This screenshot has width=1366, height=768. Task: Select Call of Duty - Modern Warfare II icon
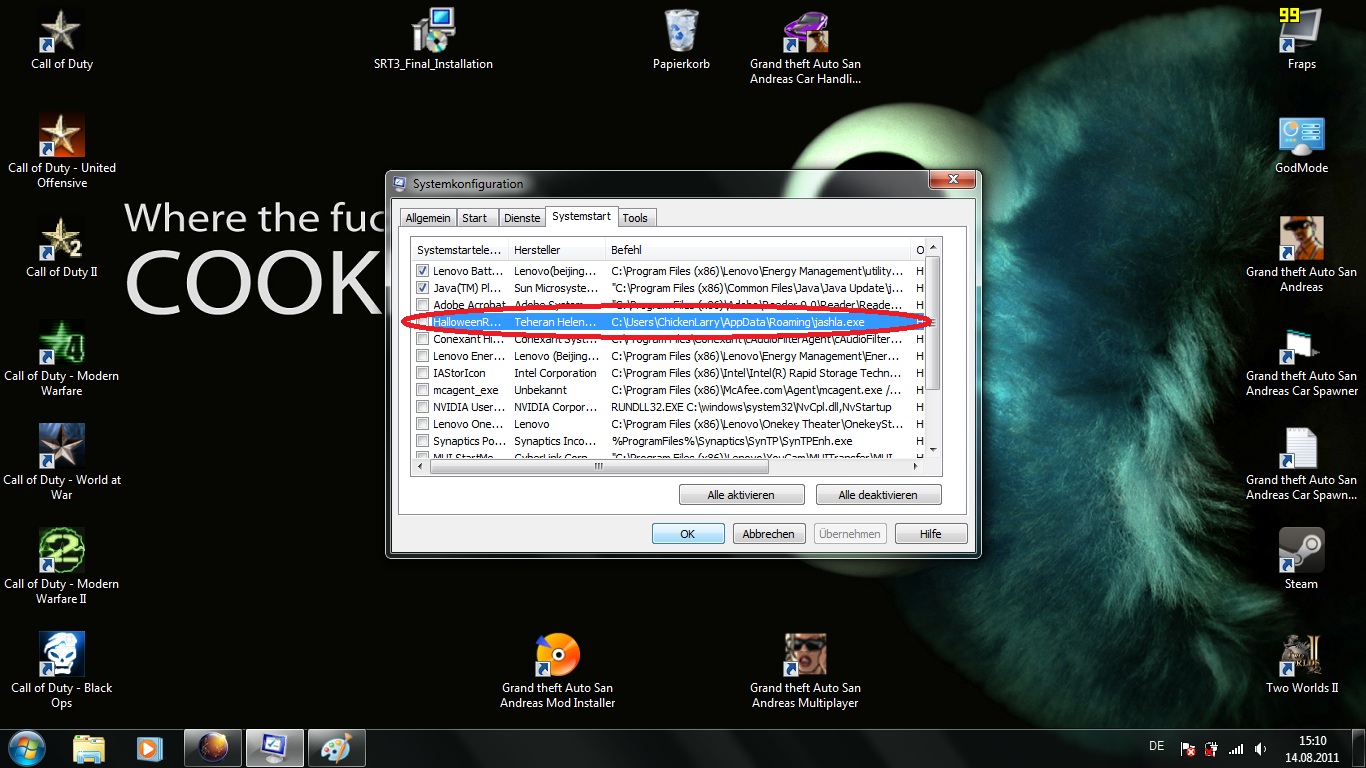point(62,567)
